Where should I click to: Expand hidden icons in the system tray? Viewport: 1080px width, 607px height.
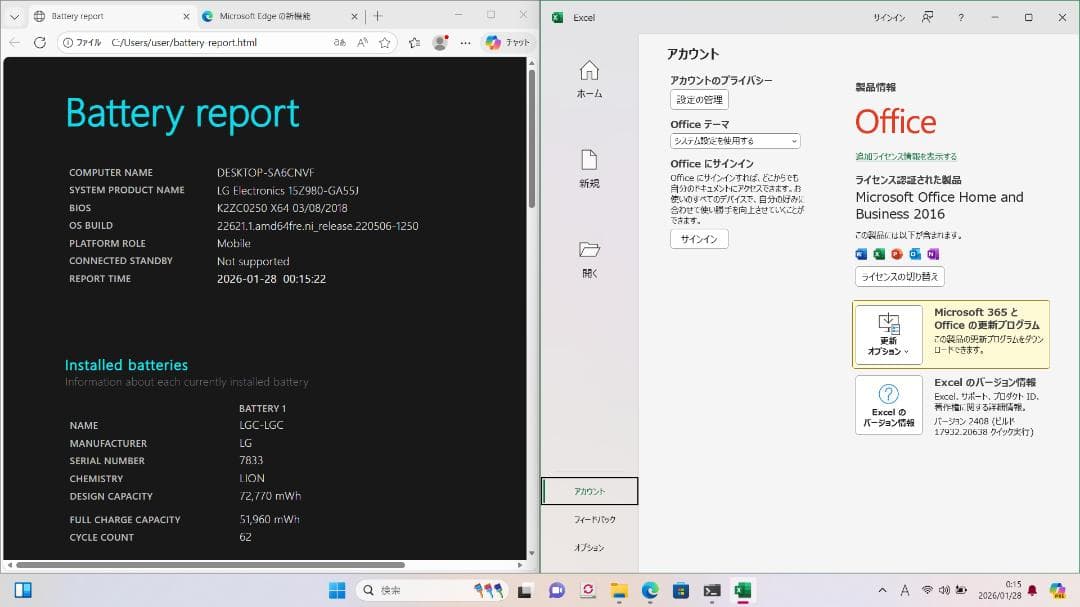point(884,591)
